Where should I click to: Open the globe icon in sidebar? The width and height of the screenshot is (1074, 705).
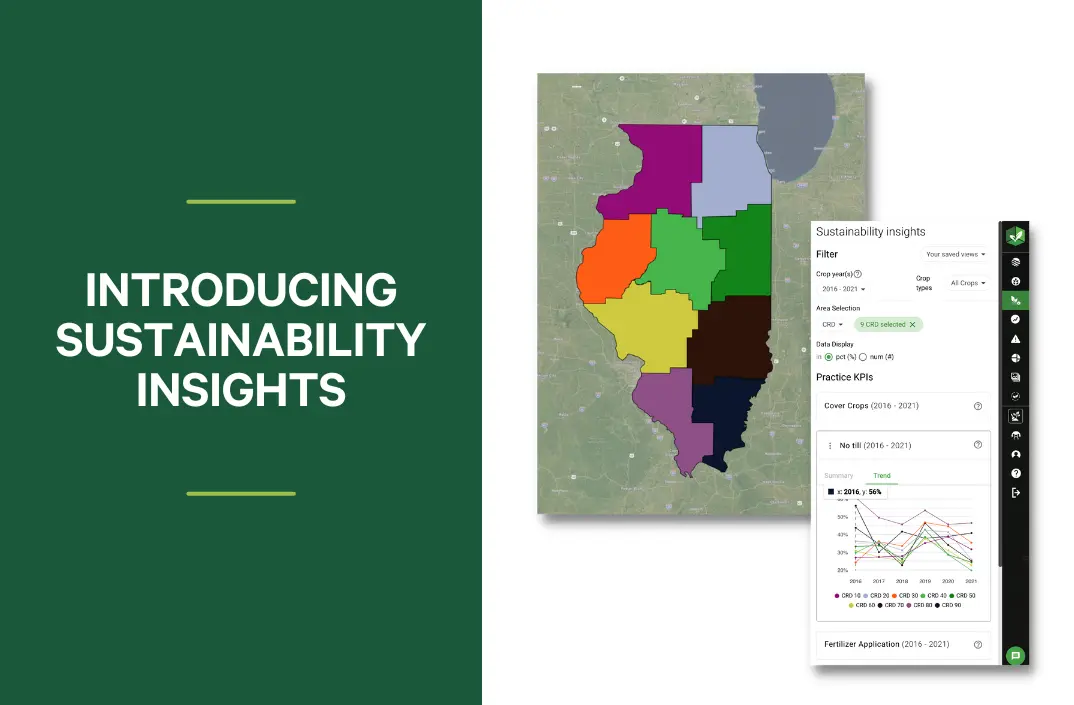1015,282
